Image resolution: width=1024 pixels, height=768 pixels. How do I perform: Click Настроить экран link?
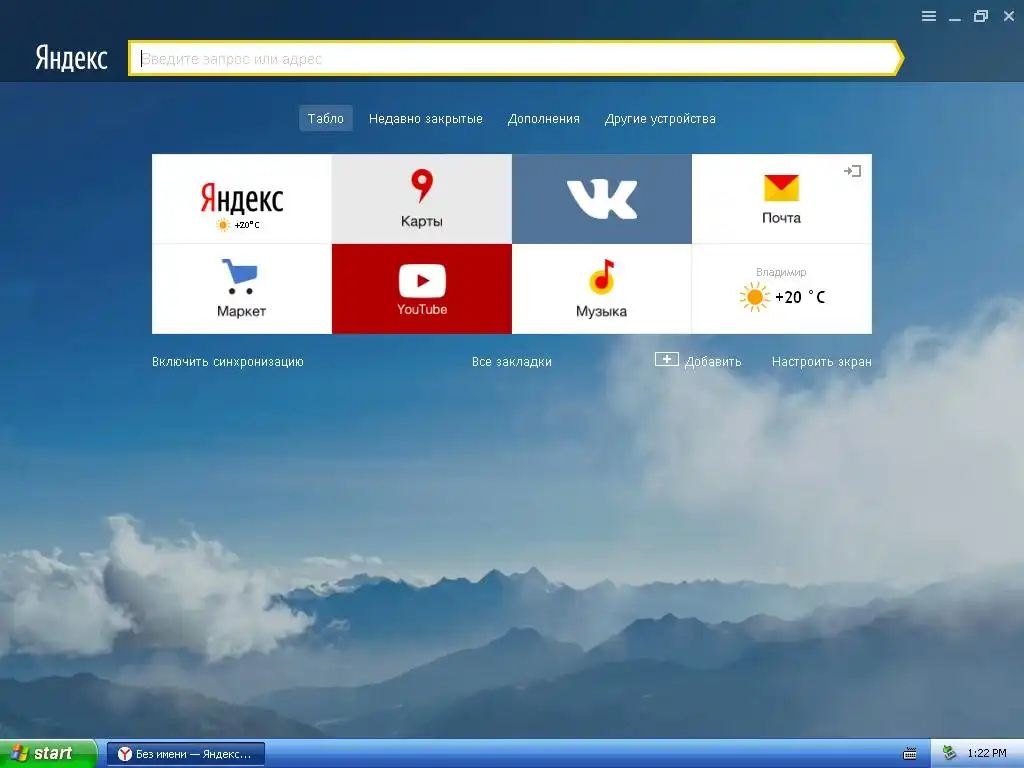point(822,361)
